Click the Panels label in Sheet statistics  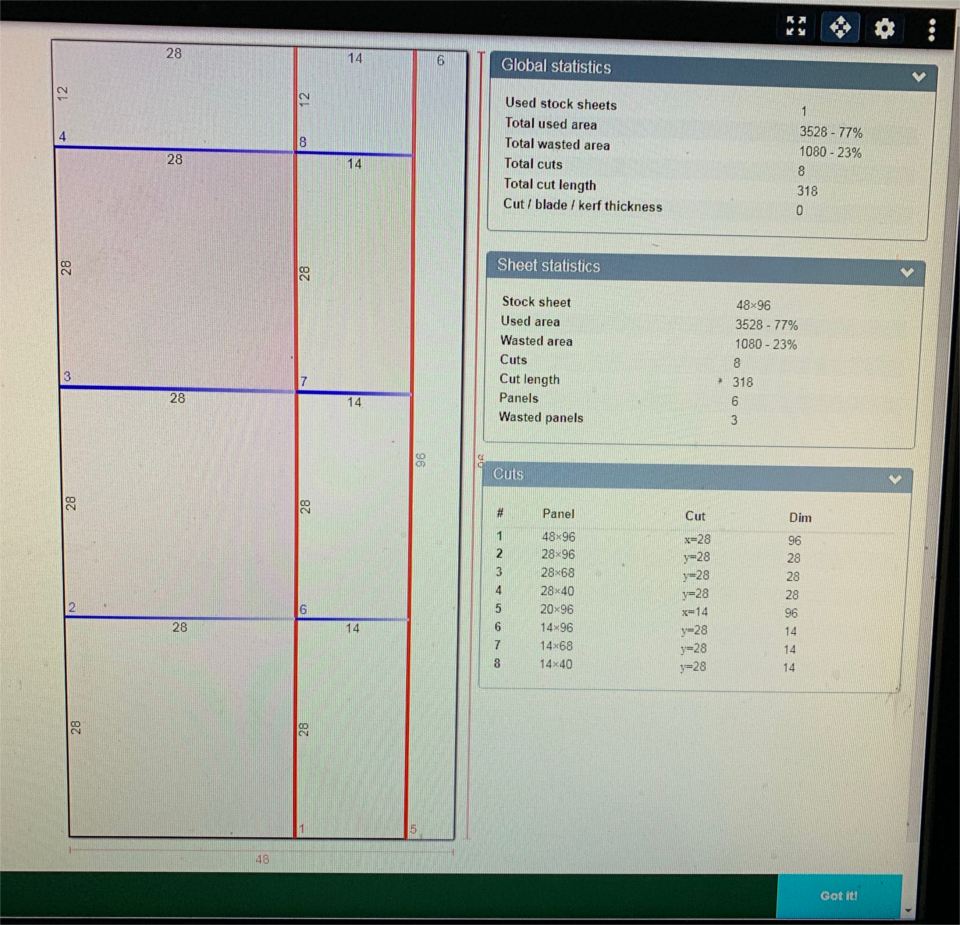[x=519, y=398]
